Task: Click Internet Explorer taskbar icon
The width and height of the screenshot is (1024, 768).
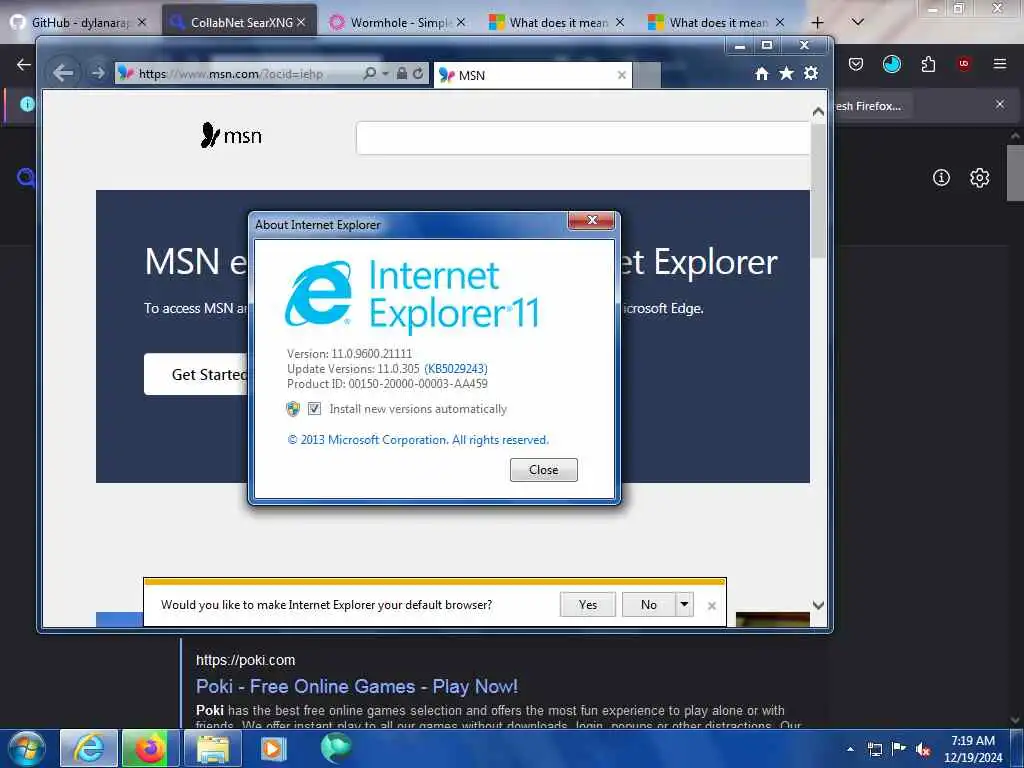Action: [89, 748]
